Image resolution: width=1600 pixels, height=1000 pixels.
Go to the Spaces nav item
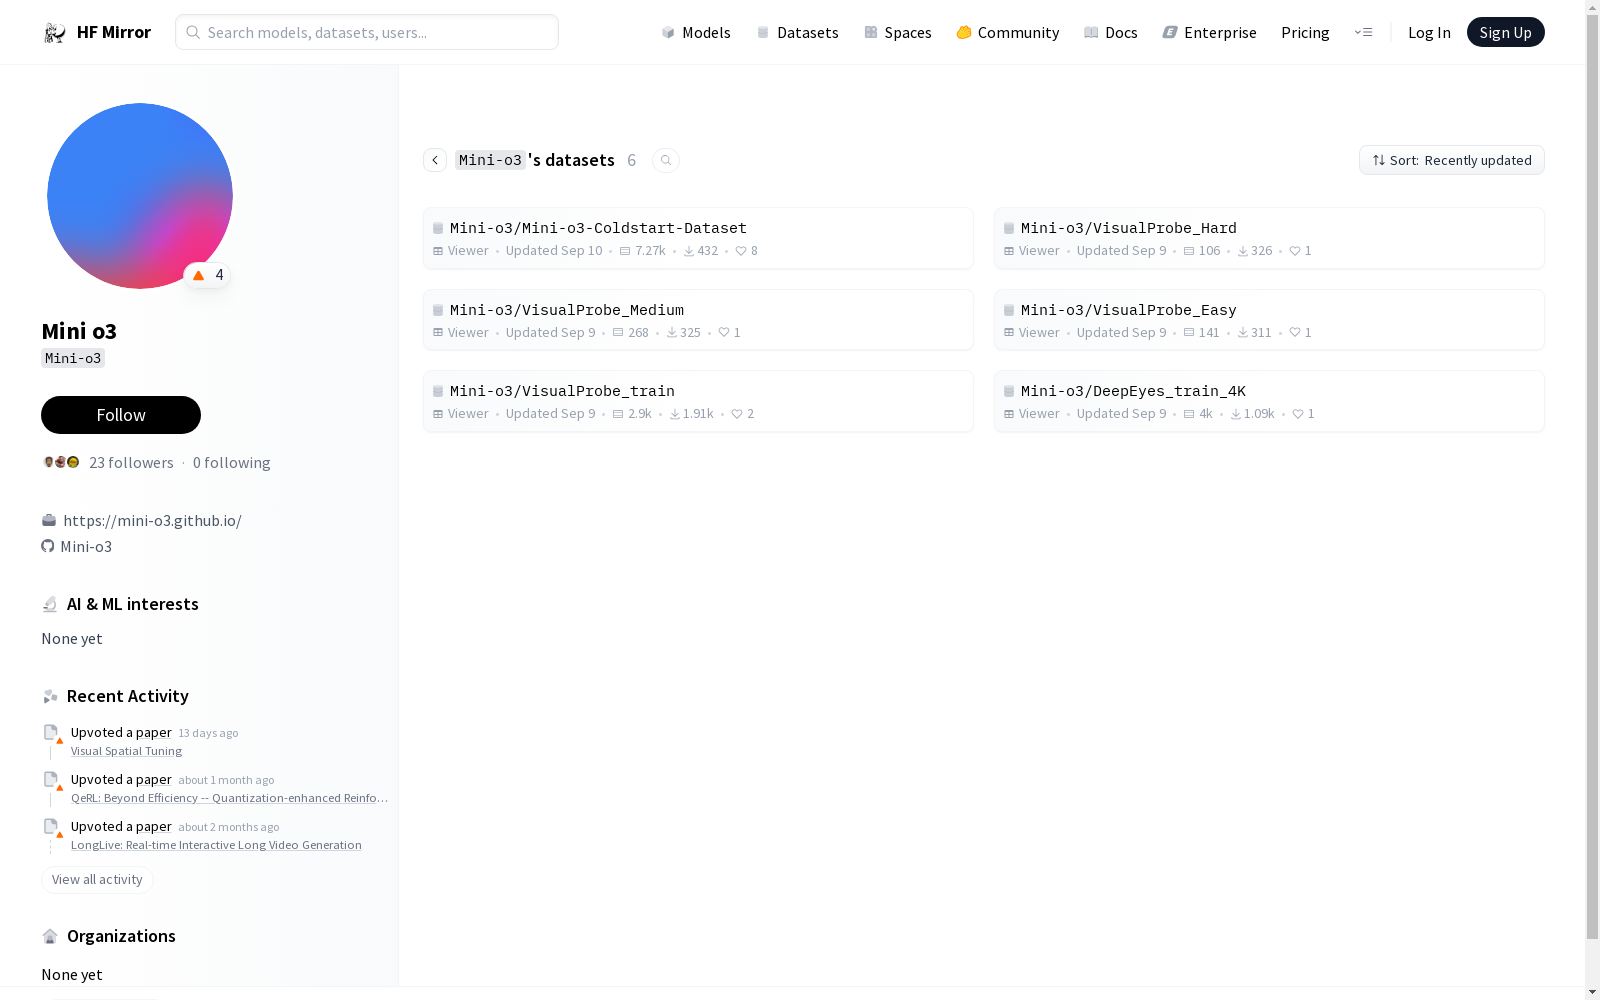tap(898, 32)
